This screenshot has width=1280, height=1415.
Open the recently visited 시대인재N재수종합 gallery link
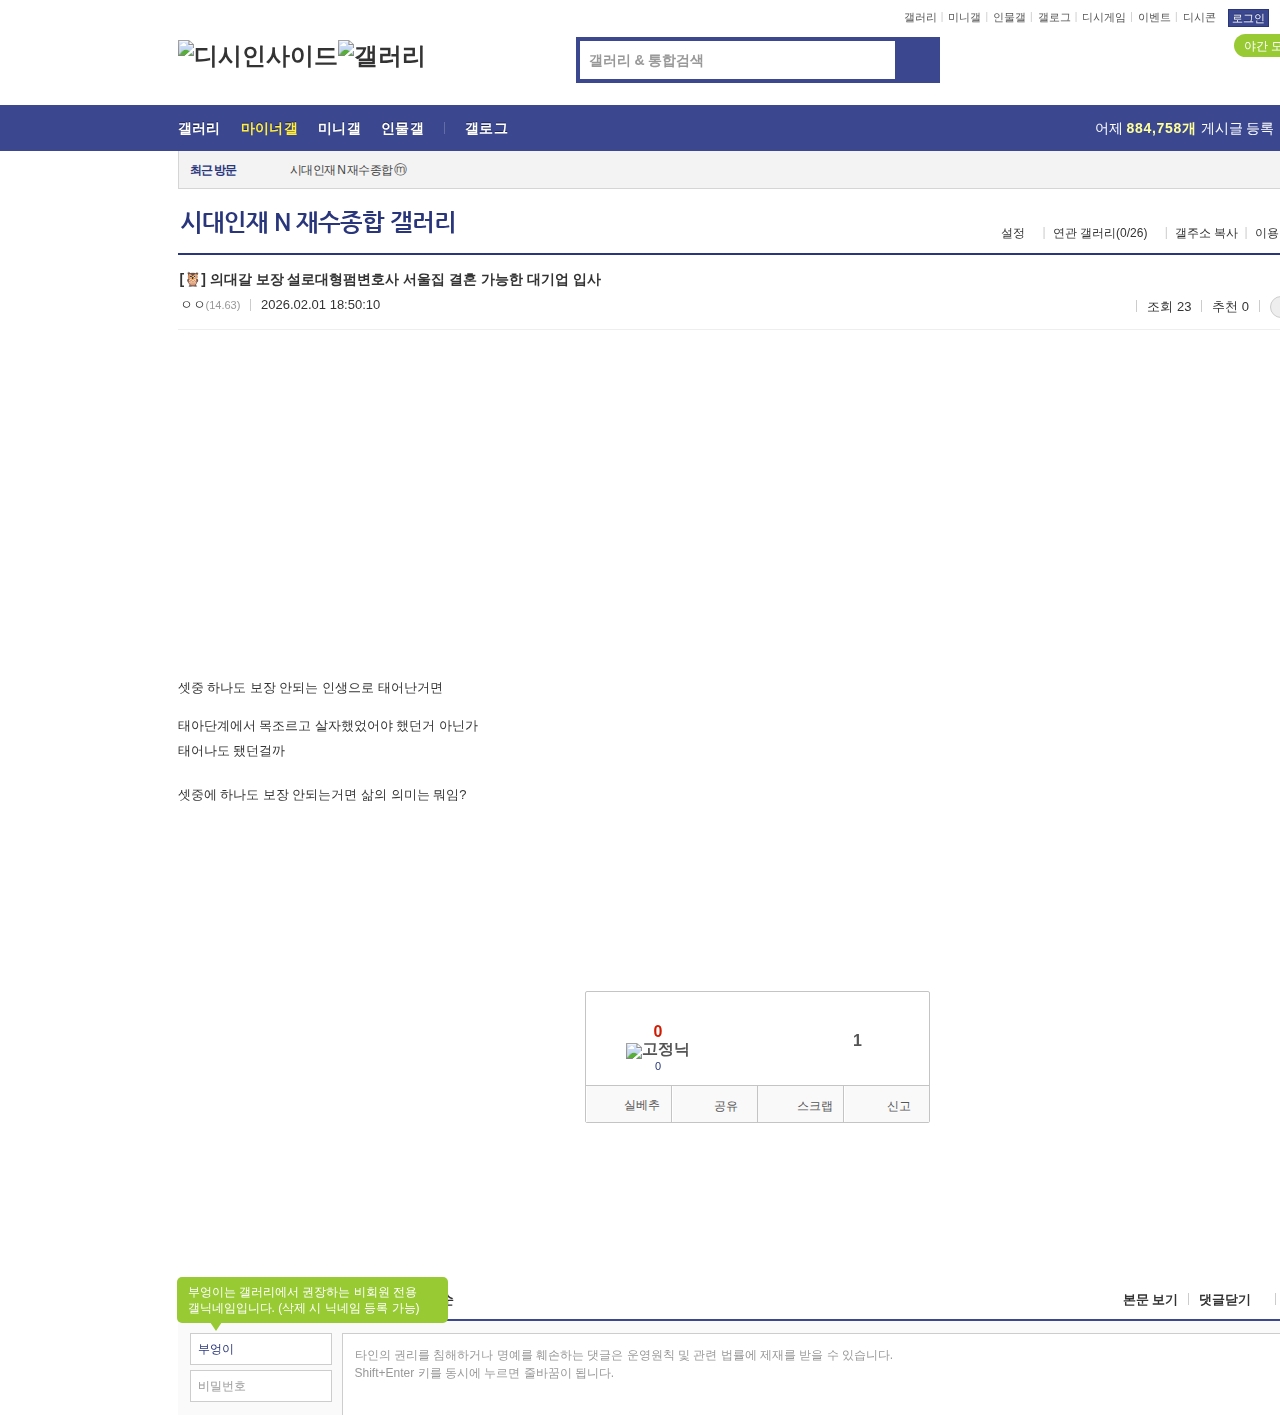(348, 170)
